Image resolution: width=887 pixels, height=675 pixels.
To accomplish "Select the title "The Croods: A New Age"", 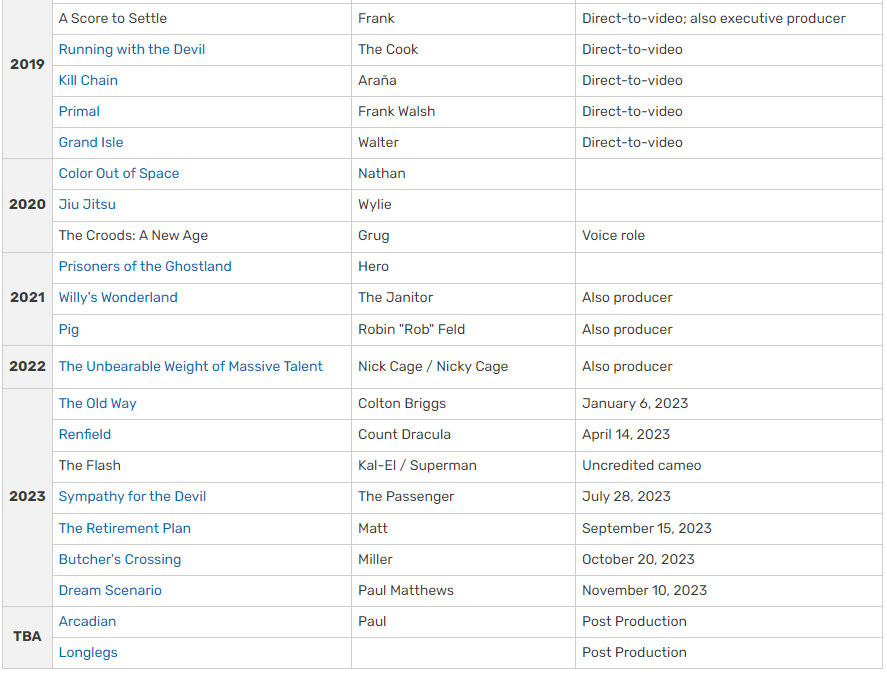I will (x=134, y=236).
